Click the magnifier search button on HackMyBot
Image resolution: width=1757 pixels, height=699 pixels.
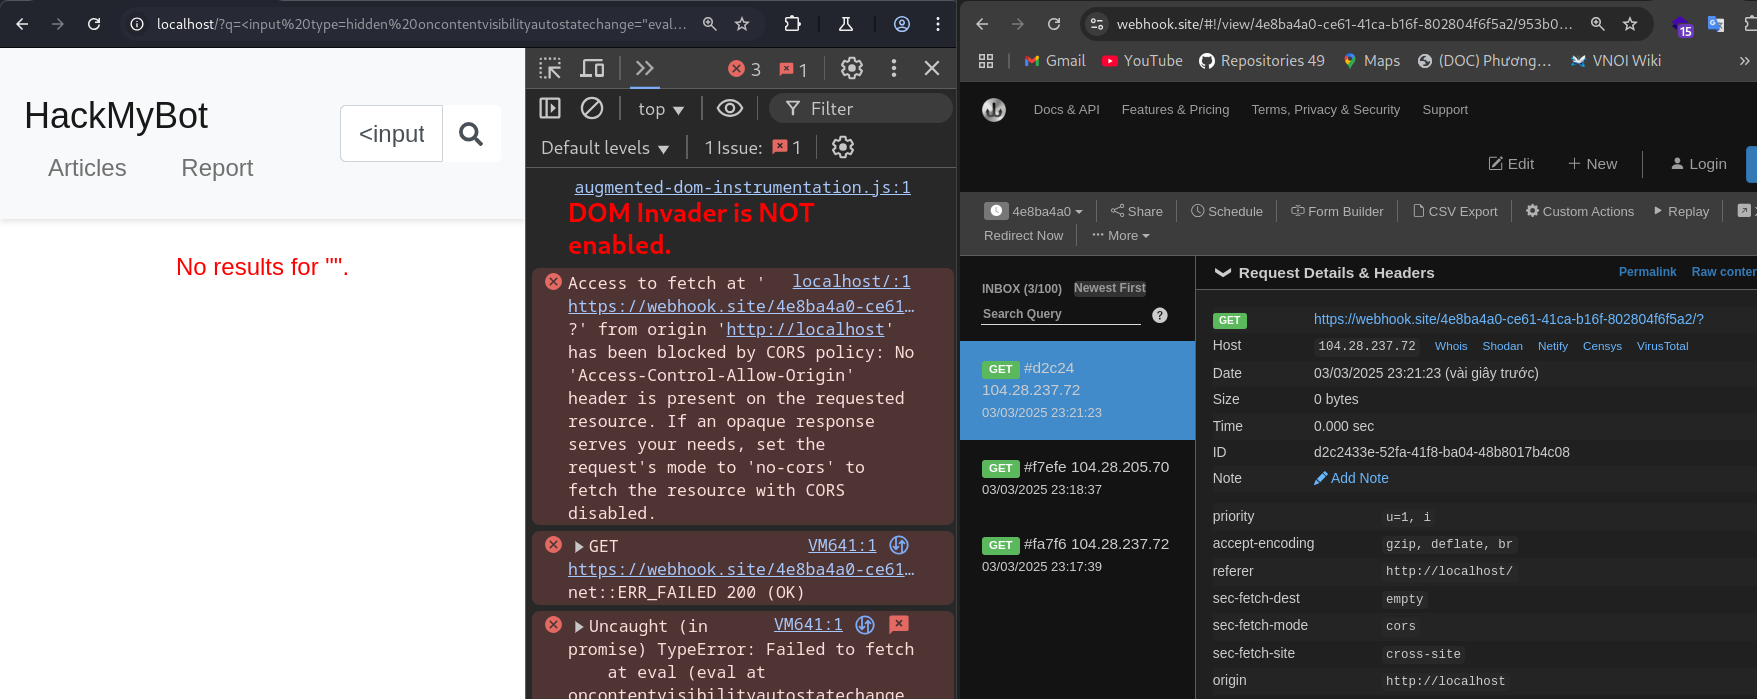(471, 134)
